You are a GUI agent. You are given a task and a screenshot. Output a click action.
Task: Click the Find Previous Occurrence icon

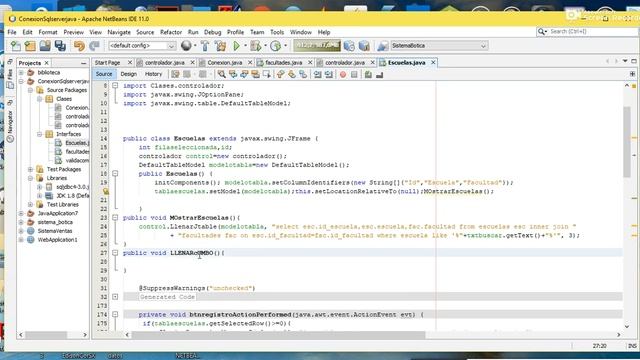(233, 74)
